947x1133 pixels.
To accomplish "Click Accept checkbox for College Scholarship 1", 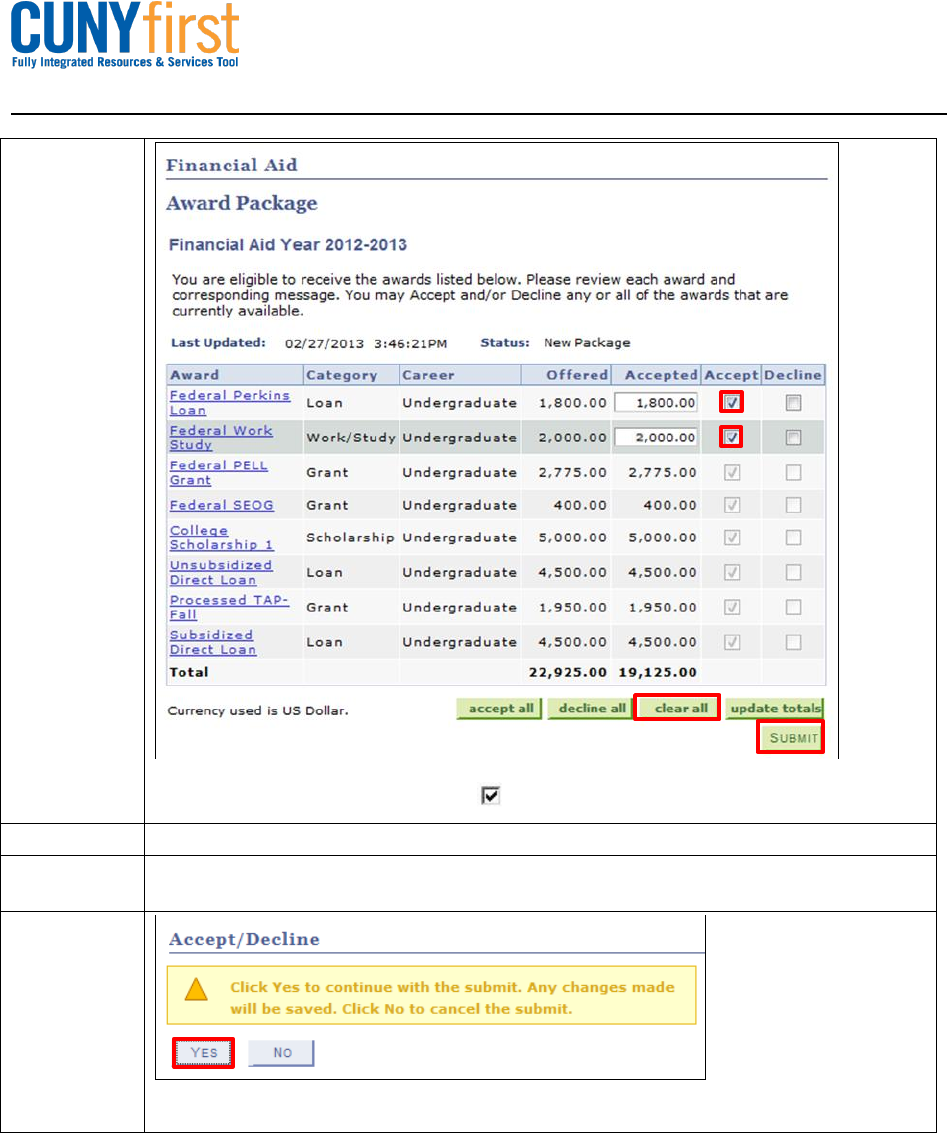I will (732, 538).
